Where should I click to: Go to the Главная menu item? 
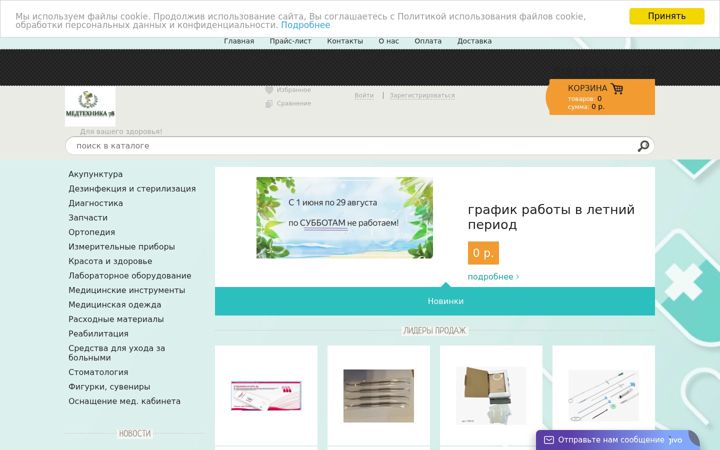tap(239, 41)
